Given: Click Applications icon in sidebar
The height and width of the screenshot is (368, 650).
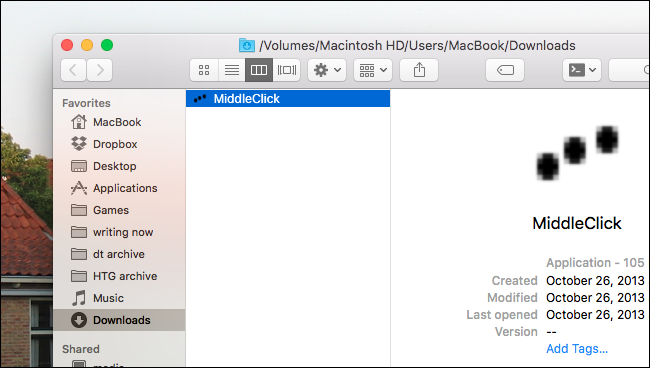Looking at the screenshot, I should (x=79, y=188).
